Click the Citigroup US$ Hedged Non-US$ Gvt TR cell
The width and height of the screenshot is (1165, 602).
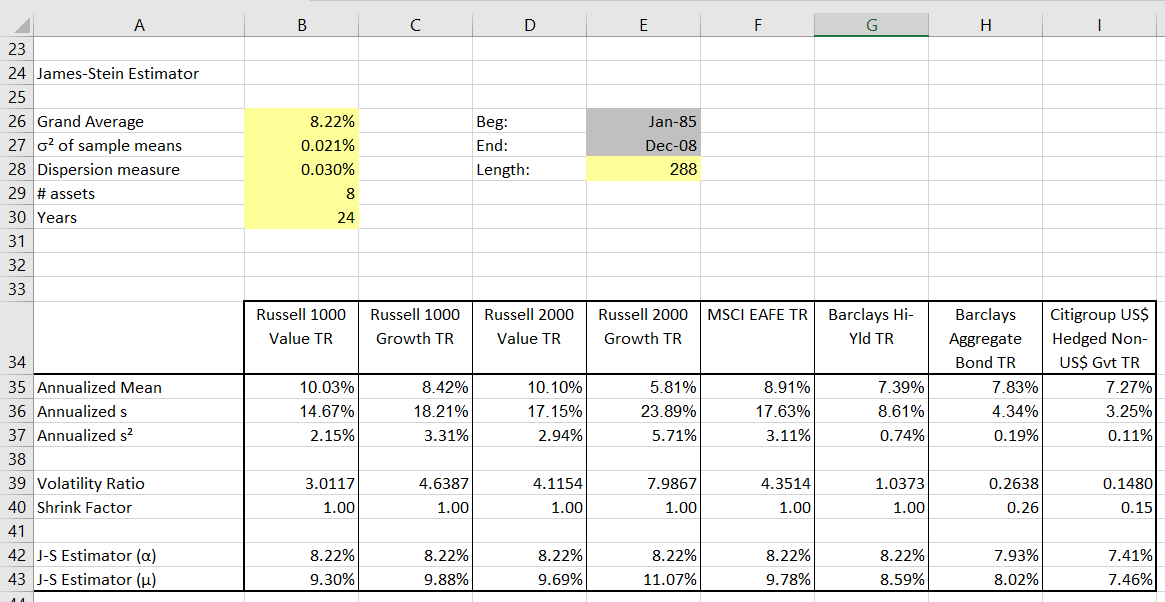(1100, 338)
